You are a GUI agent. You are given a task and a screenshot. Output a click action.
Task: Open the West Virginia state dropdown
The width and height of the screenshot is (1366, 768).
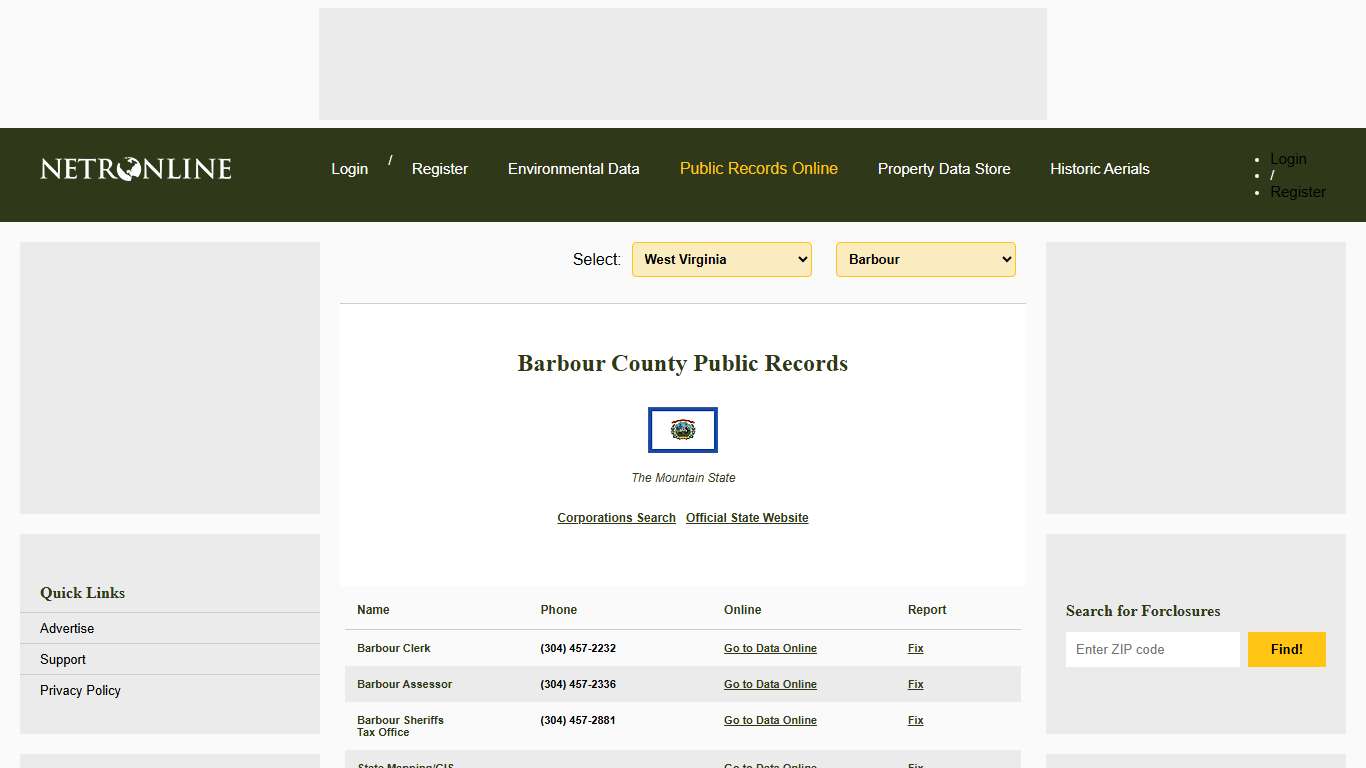pyautogui.click(x=721, y=259)
